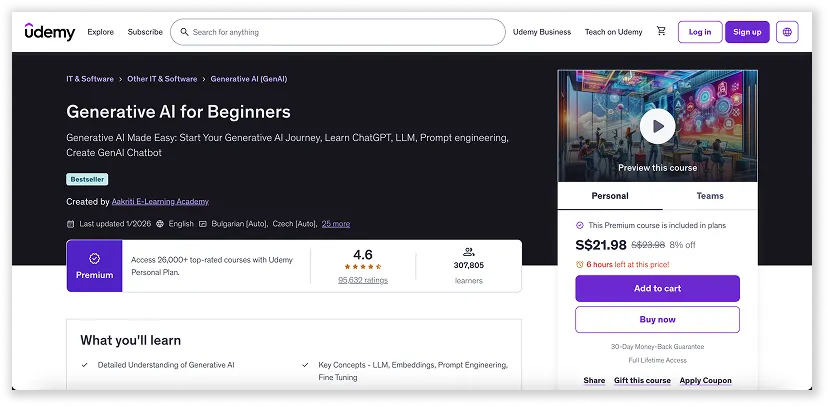Screen dimensions: 828x406
Task: Open the Explore menu
Action: [100, 32]
